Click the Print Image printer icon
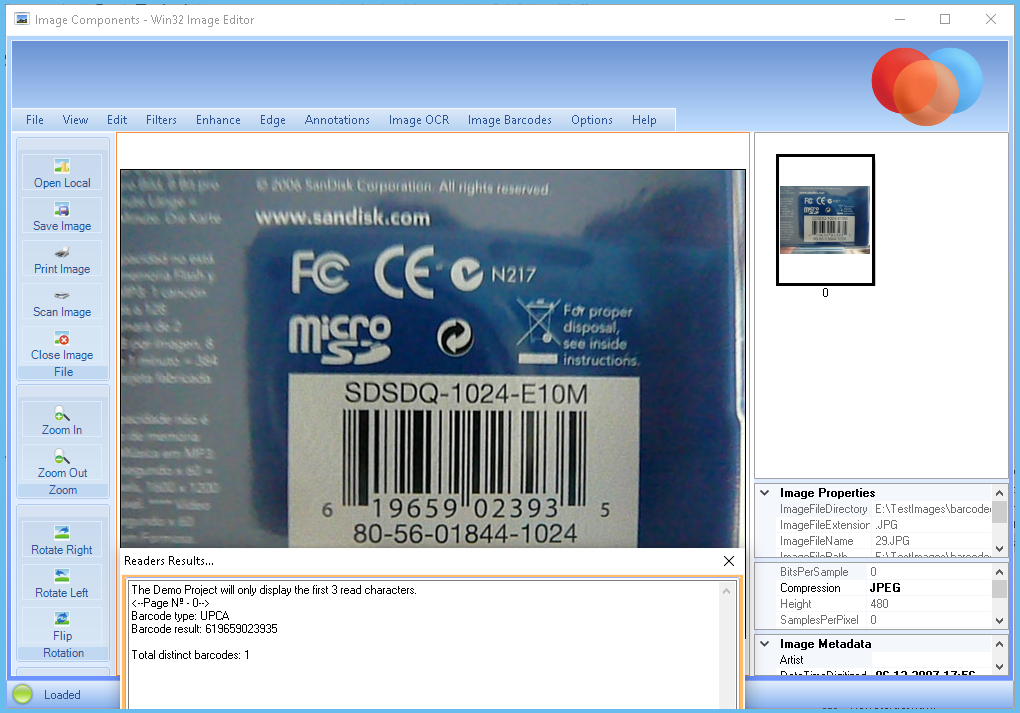This screenshot has height=713, width=1020. tap(62, 252)
